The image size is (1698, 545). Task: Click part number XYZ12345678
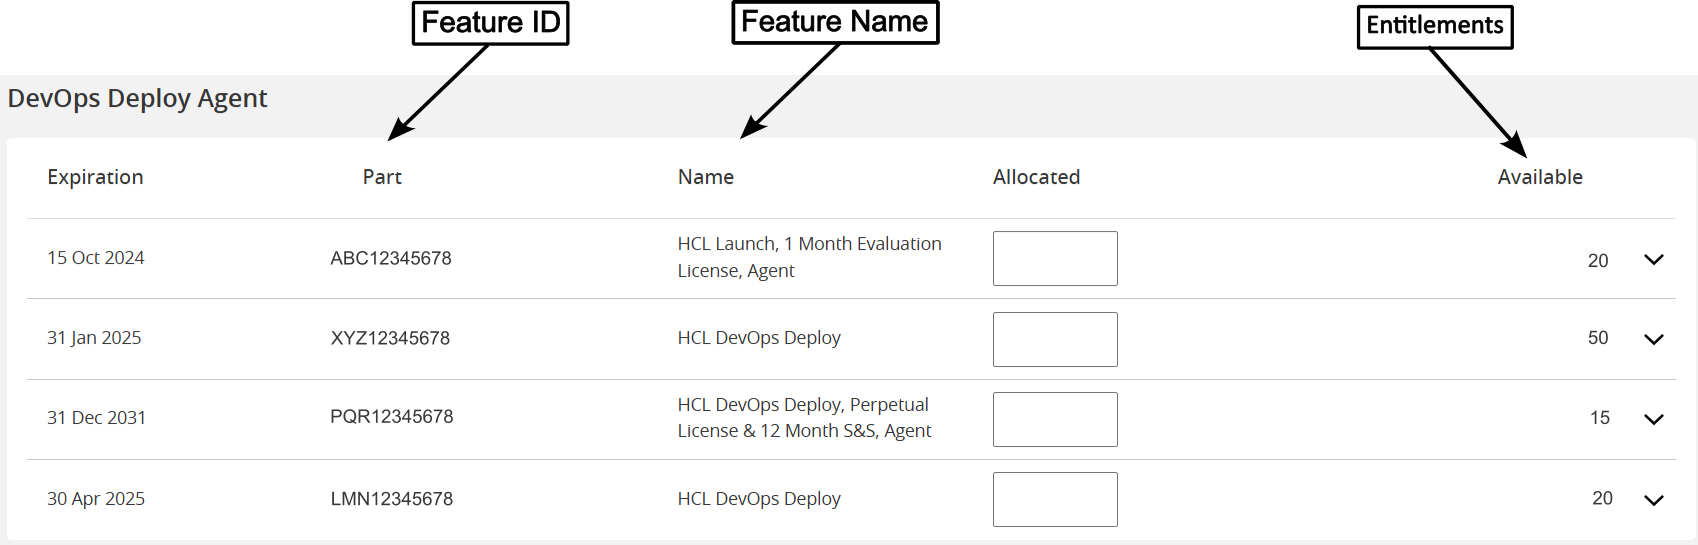pyautogui.click(x=390, y=338)
